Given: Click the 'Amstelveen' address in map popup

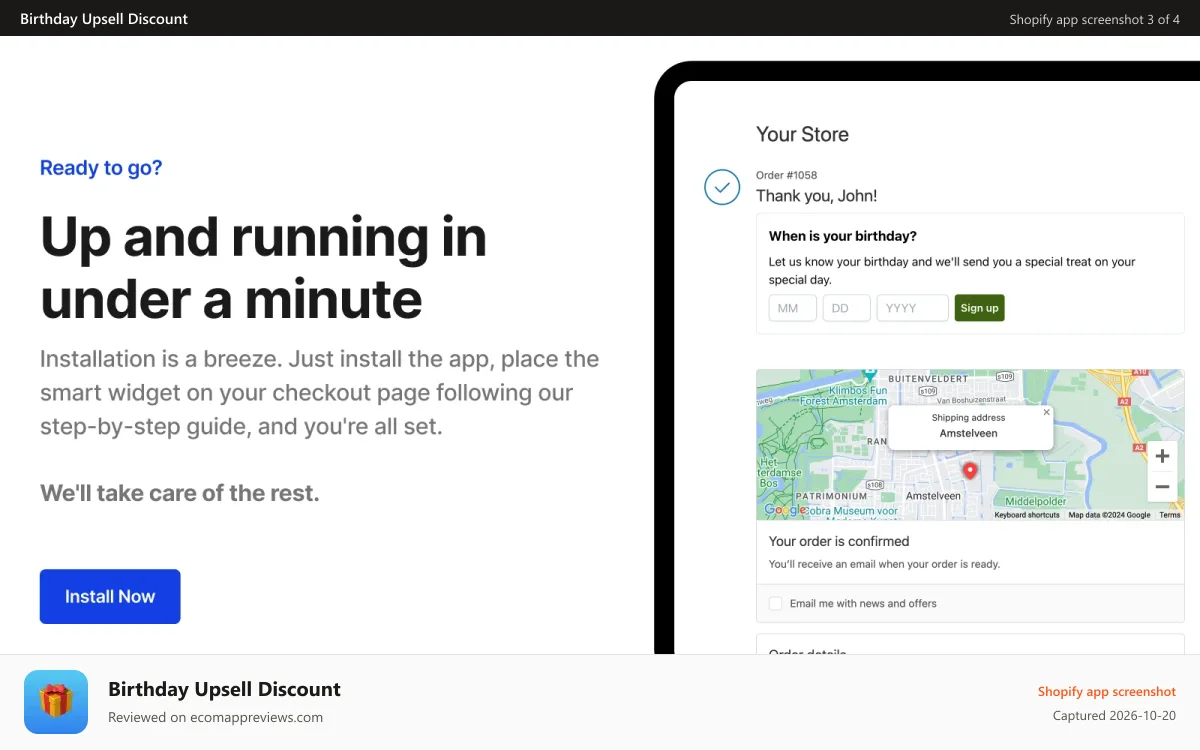Looking at the screenshot, I should tap(968, 433).
